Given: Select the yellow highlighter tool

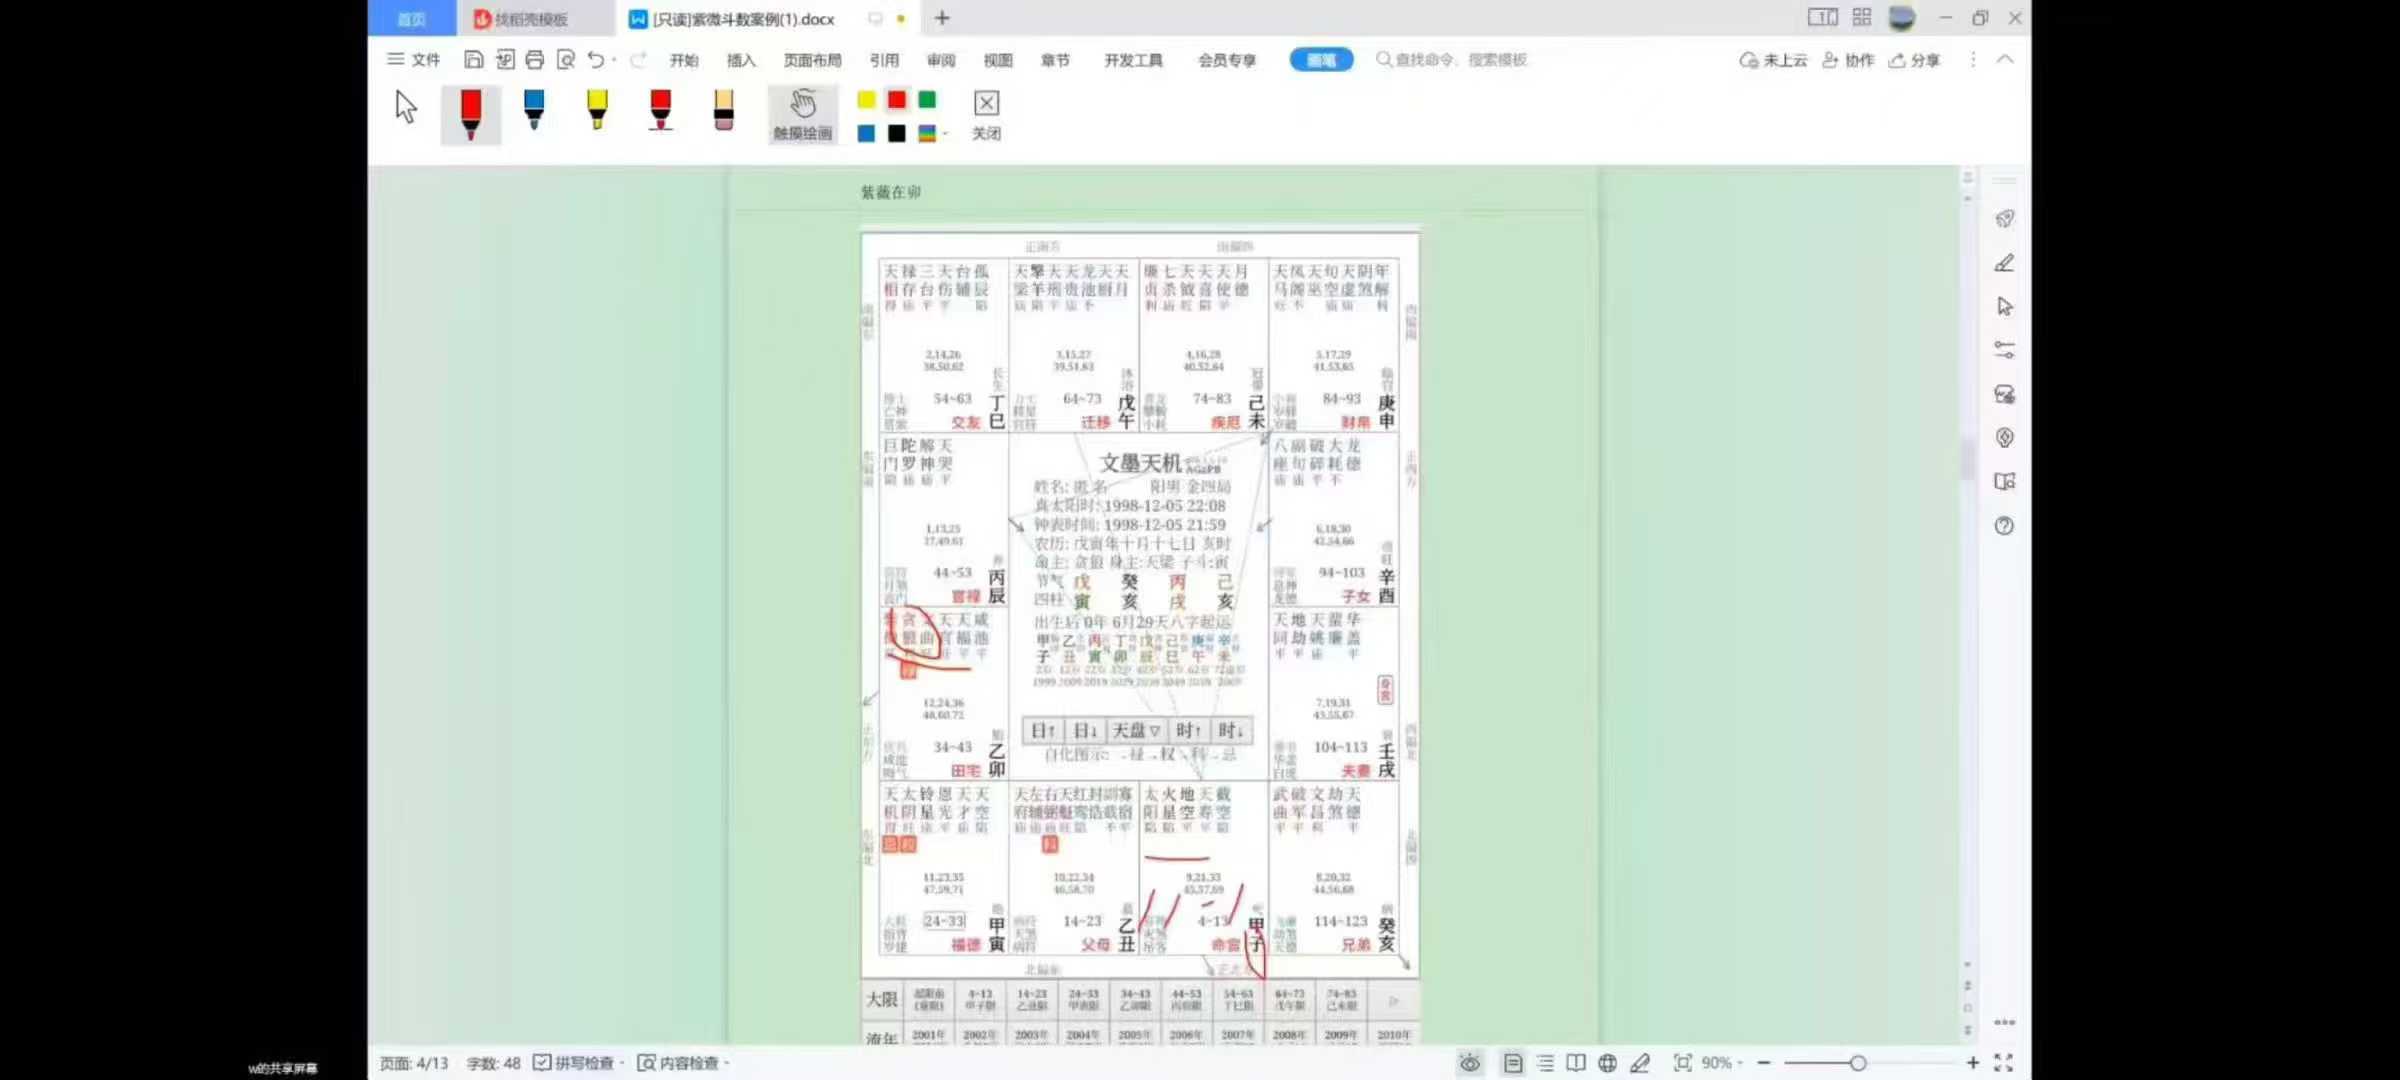Looking at the screenshot, I should click(597, 110).
